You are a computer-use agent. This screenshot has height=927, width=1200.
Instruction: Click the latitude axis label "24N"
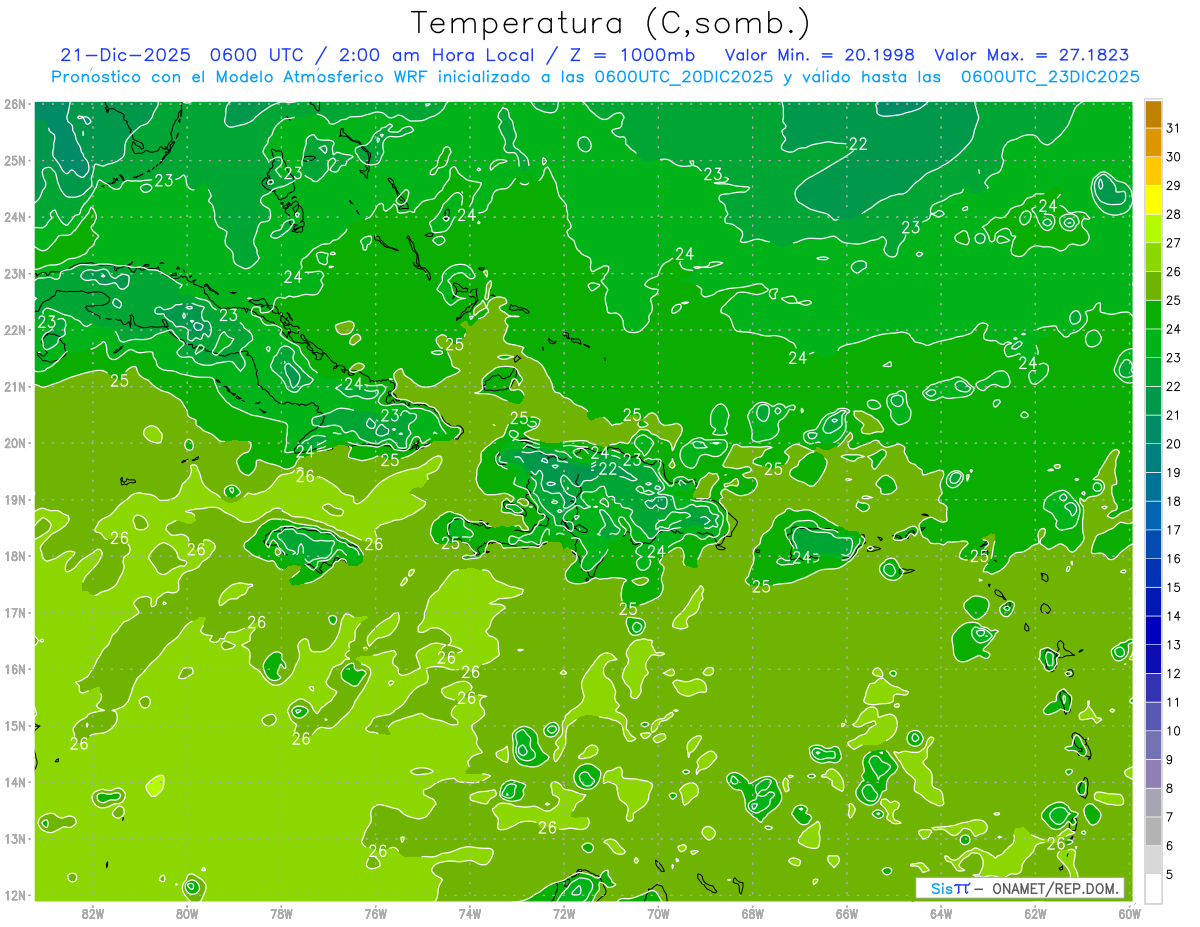[15, 217]
